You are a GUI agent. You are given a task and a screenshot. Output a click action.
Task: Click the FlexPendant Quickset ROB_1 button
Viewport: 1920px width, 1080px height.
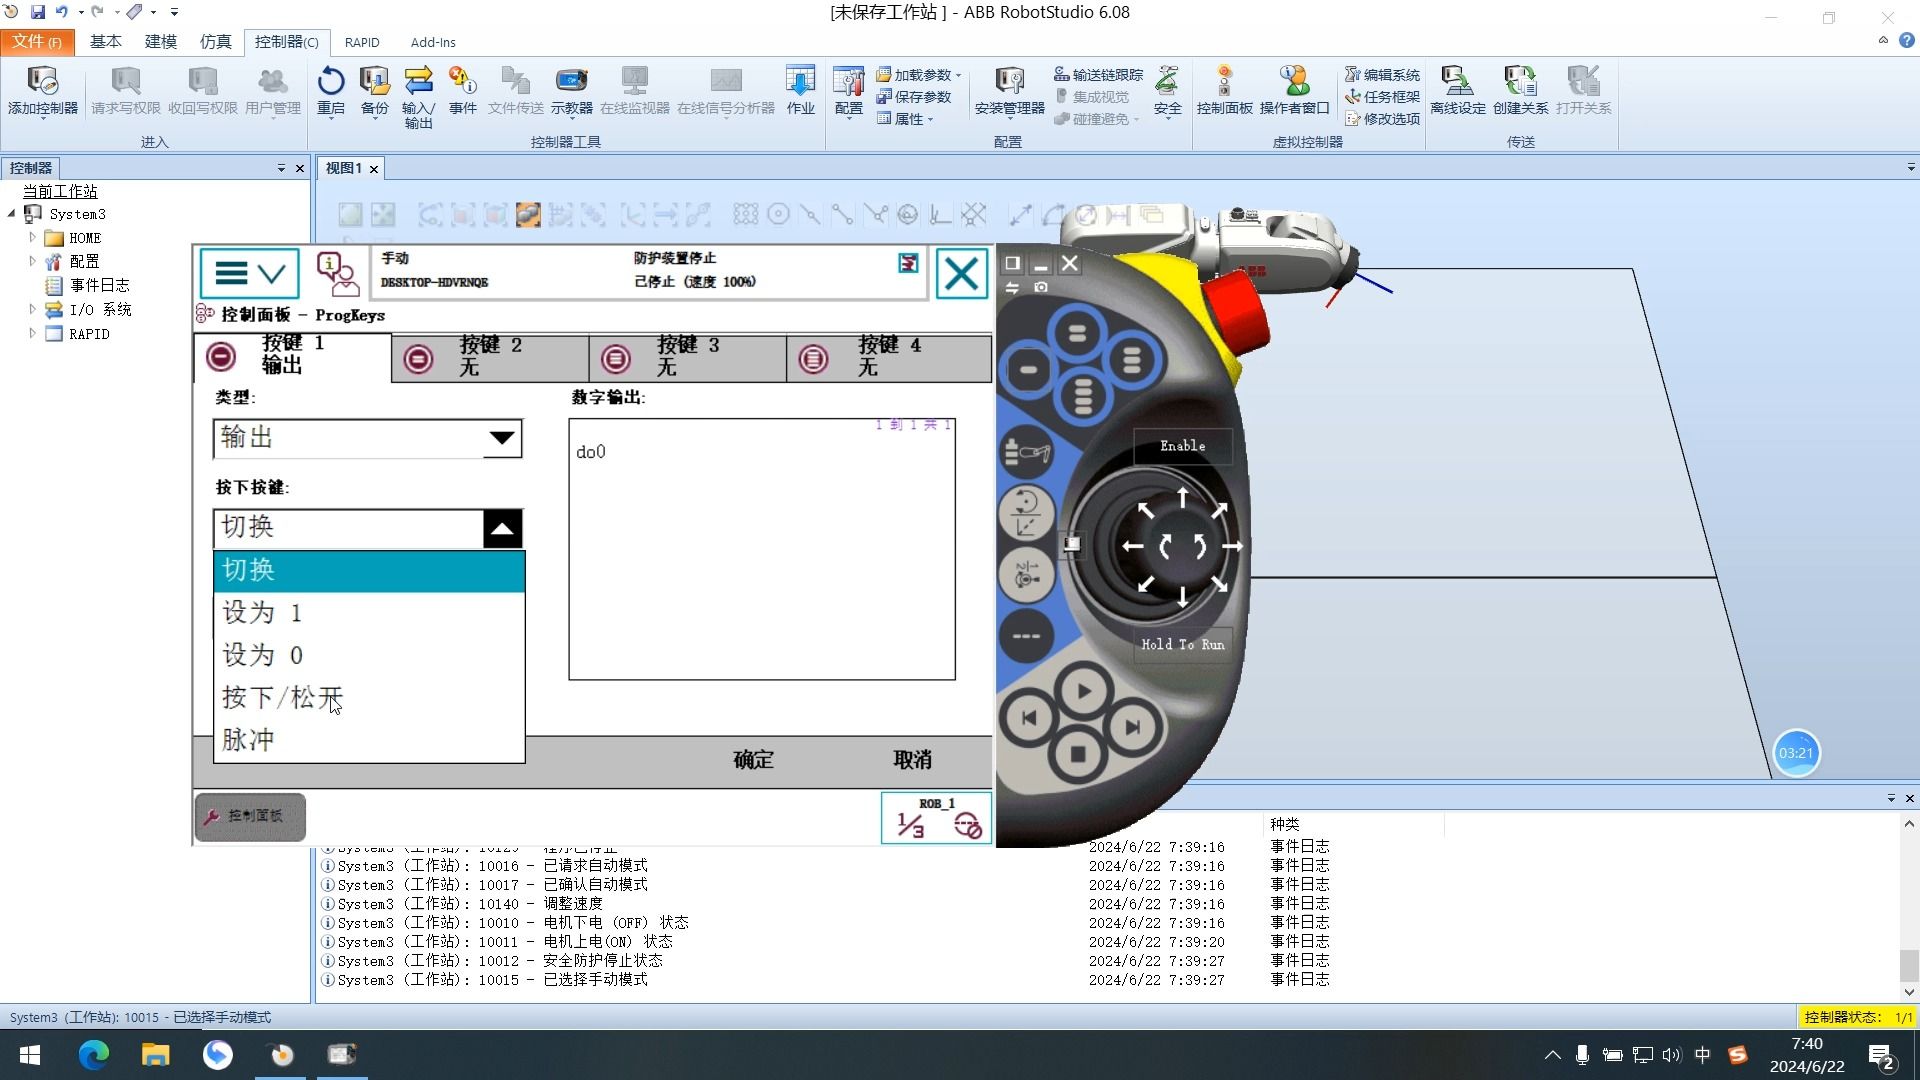coord(936,818)
